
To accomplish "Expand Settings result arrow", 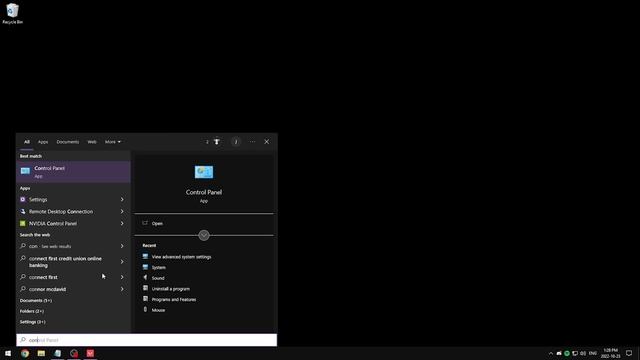I will click(122, 200).
